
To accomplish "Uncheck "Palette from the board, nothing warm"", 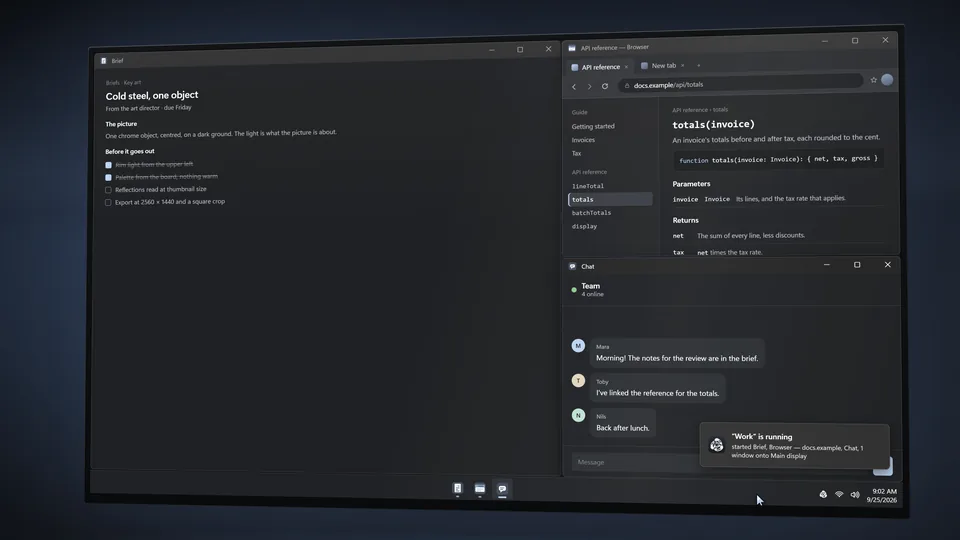I will [108, 178].
